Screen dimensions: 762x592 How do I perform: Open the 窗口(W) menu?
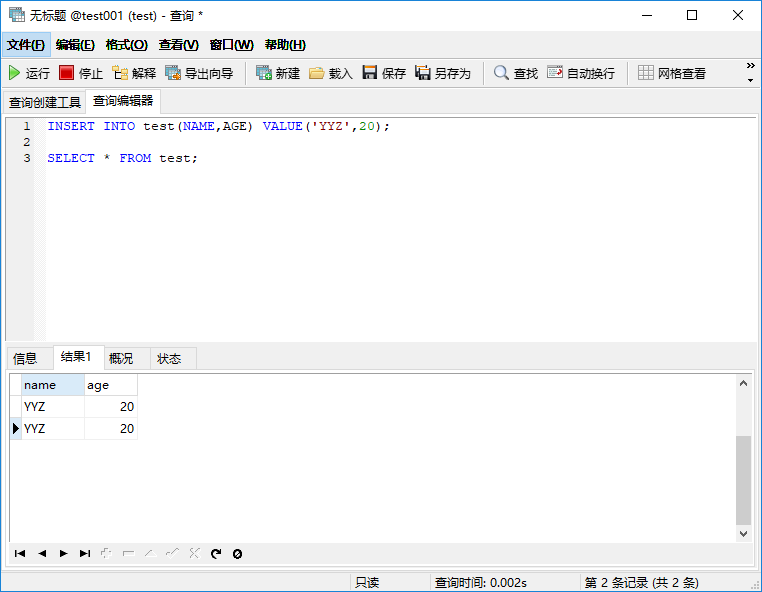231,45
